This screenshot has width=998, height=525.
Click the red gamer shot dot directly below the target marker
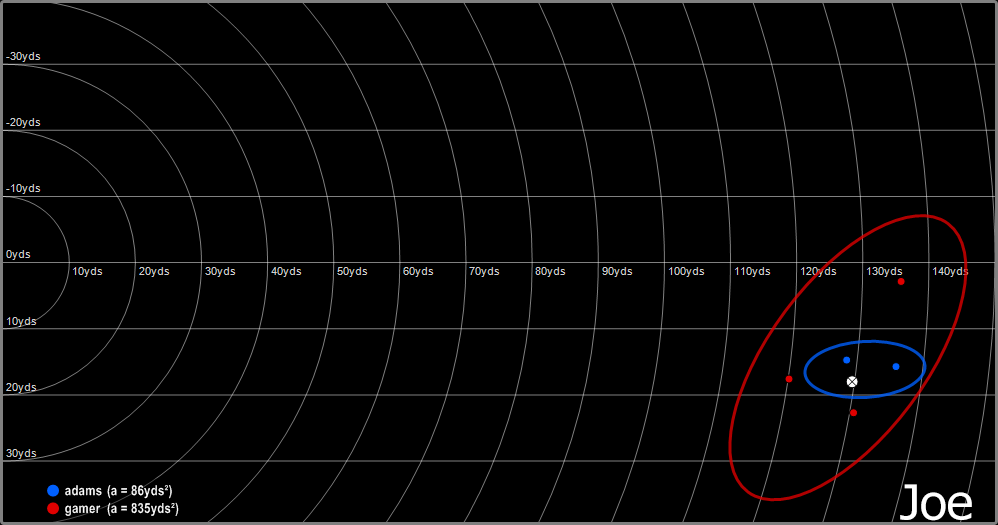click(854, 413)
